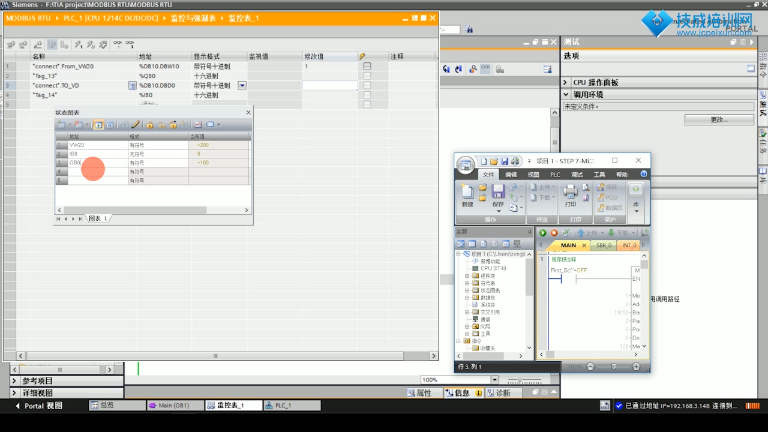The height and width of the screenshot is (432, 768).
Task: Switch to MAIN program tab in STEP 7
Action: 568,245
